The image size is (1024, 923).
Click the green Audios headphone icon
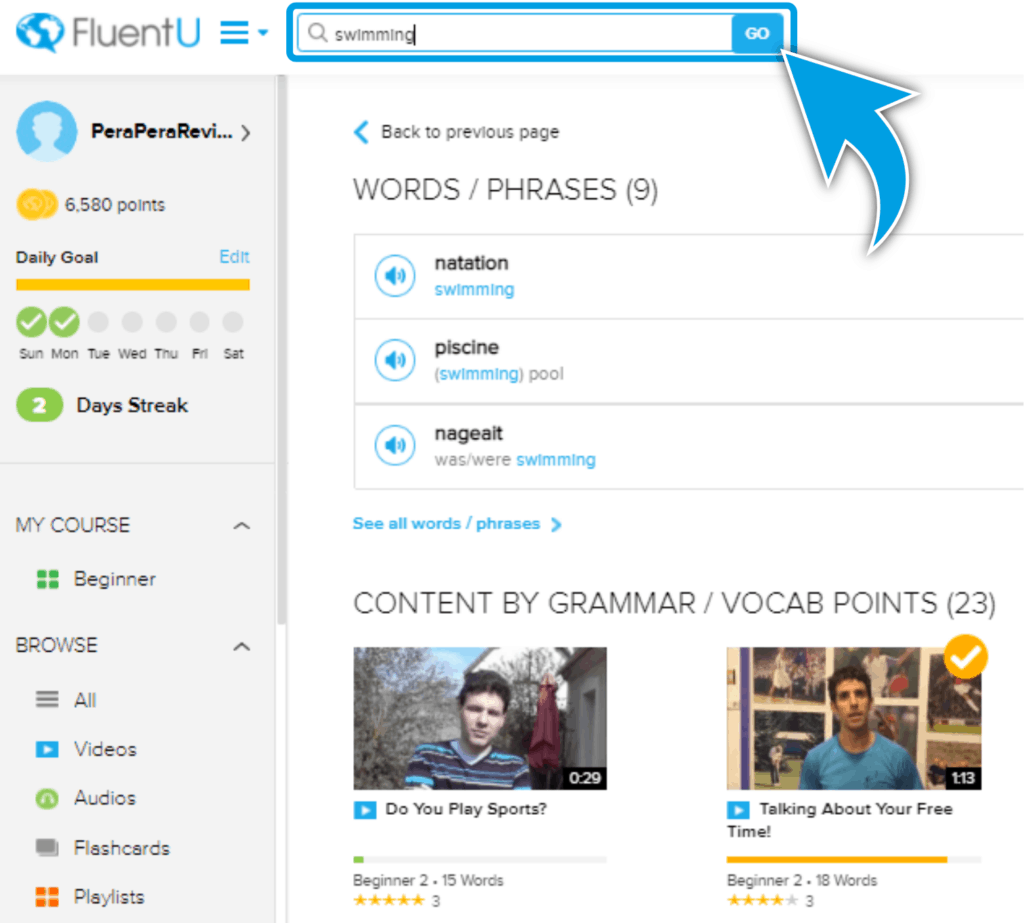[x=47, y=799]
